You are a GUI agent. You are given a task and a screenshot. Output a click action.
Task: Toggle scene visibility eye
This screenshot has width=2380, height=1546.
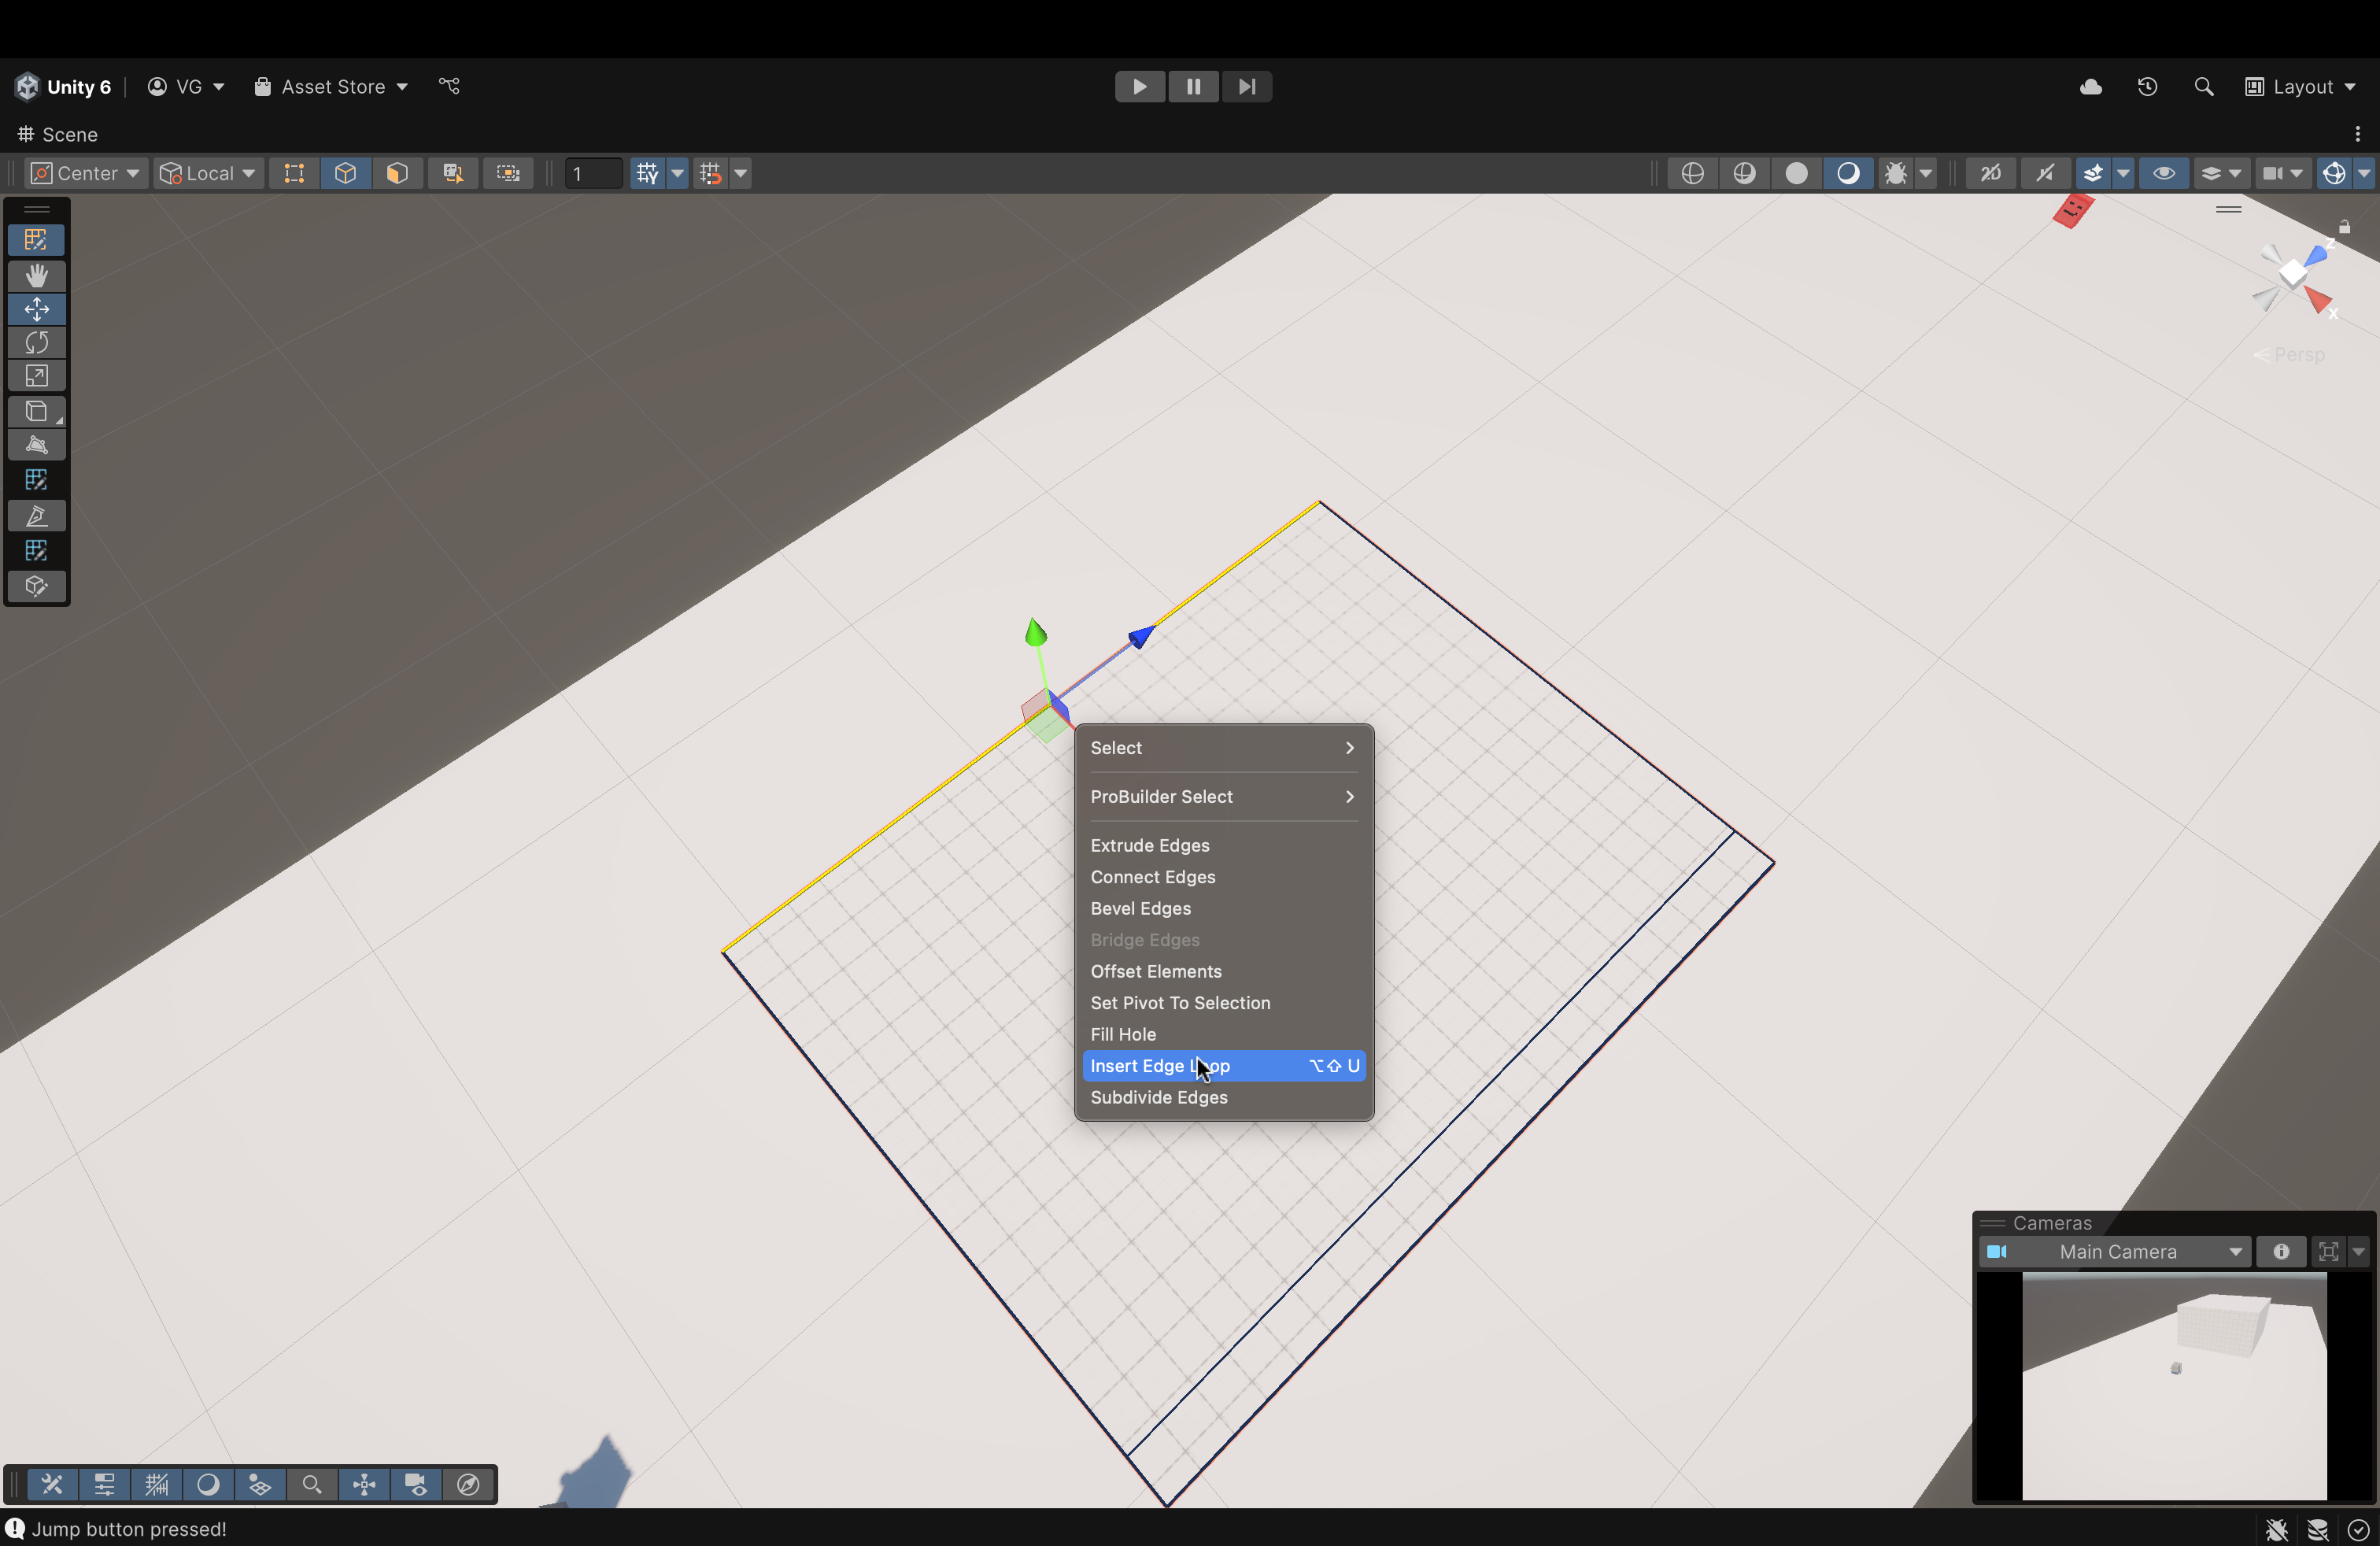(2164, 173)
